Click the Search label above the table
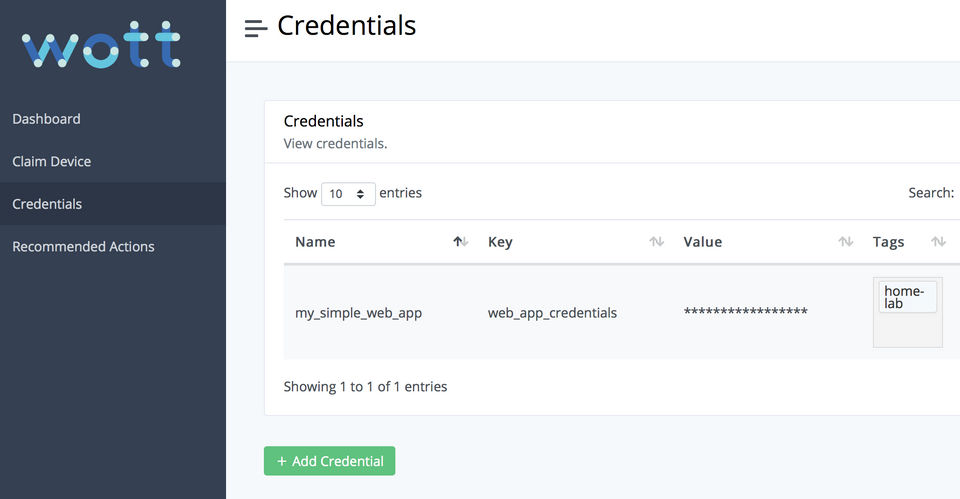This screenshot has width=960, height=499. [930, 193]
